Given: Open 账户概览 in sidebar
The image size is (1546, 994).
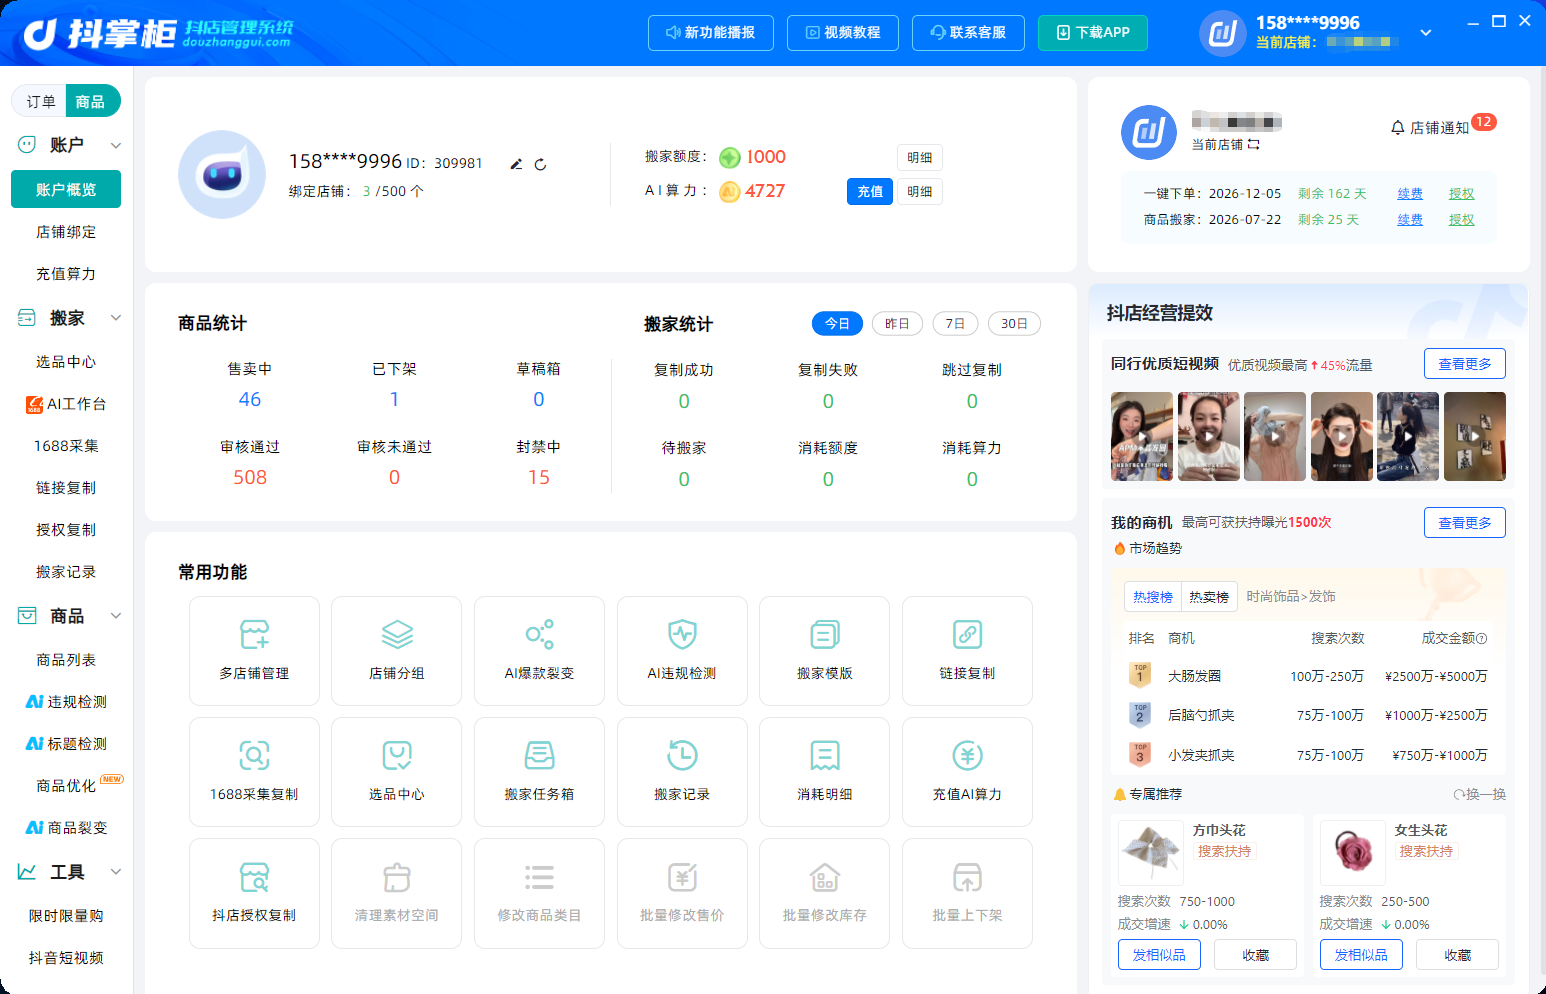Looking at the screenshot, I should click(x=66, y=189).
